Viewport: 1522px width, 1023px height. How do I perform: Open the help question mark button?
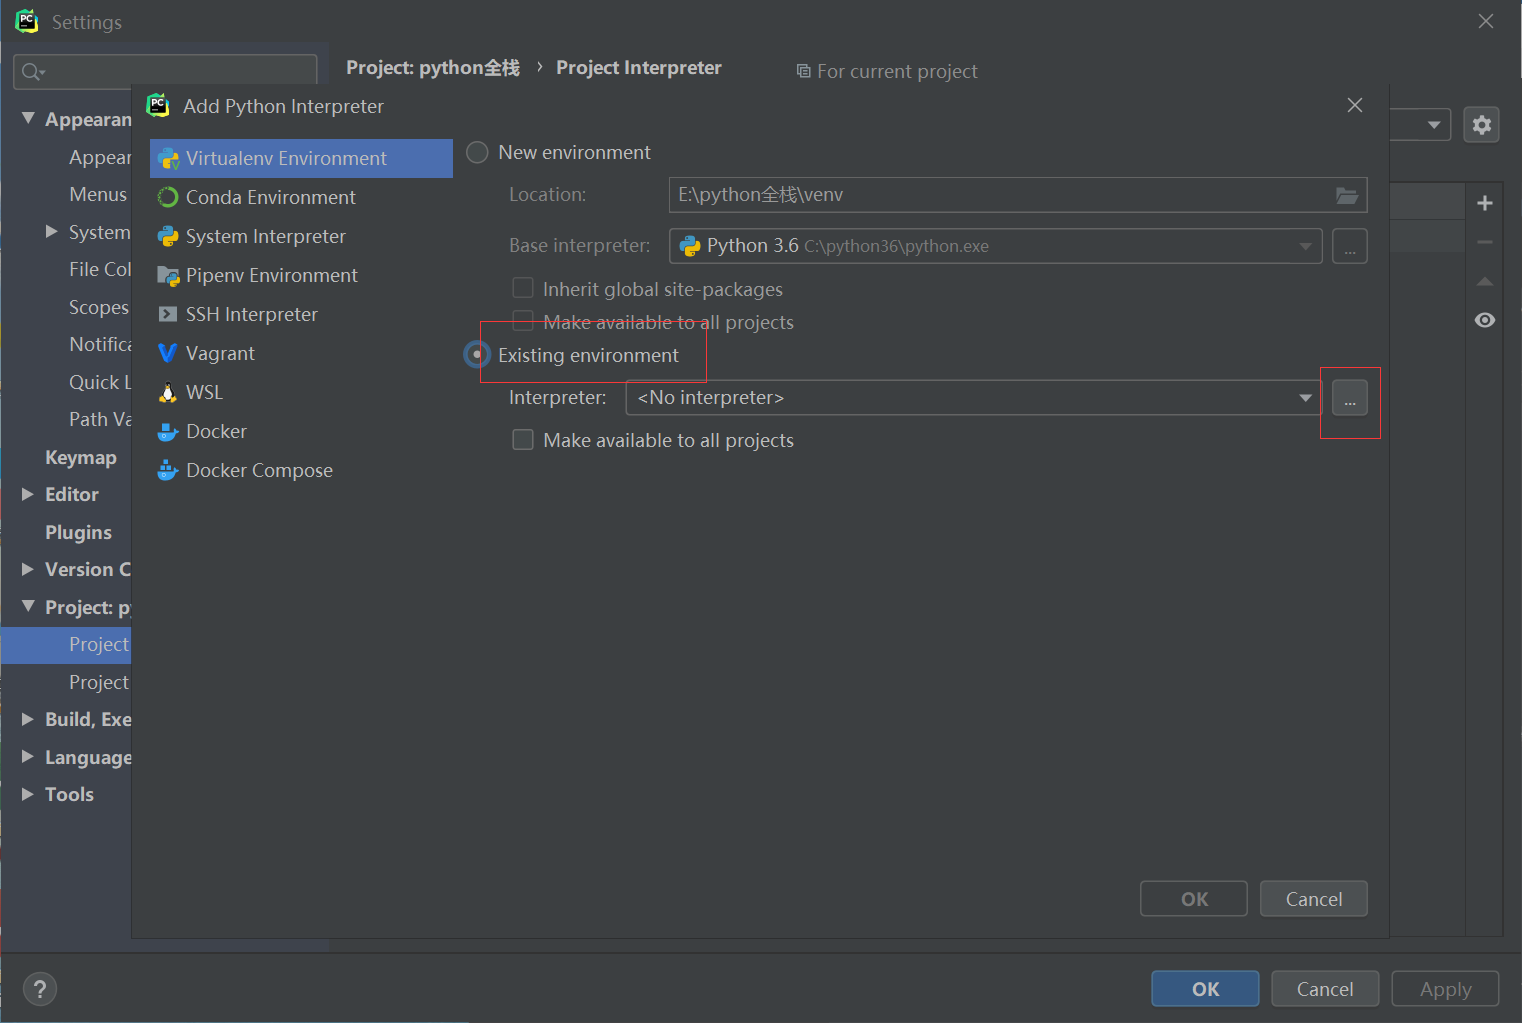tap(39, 989)
